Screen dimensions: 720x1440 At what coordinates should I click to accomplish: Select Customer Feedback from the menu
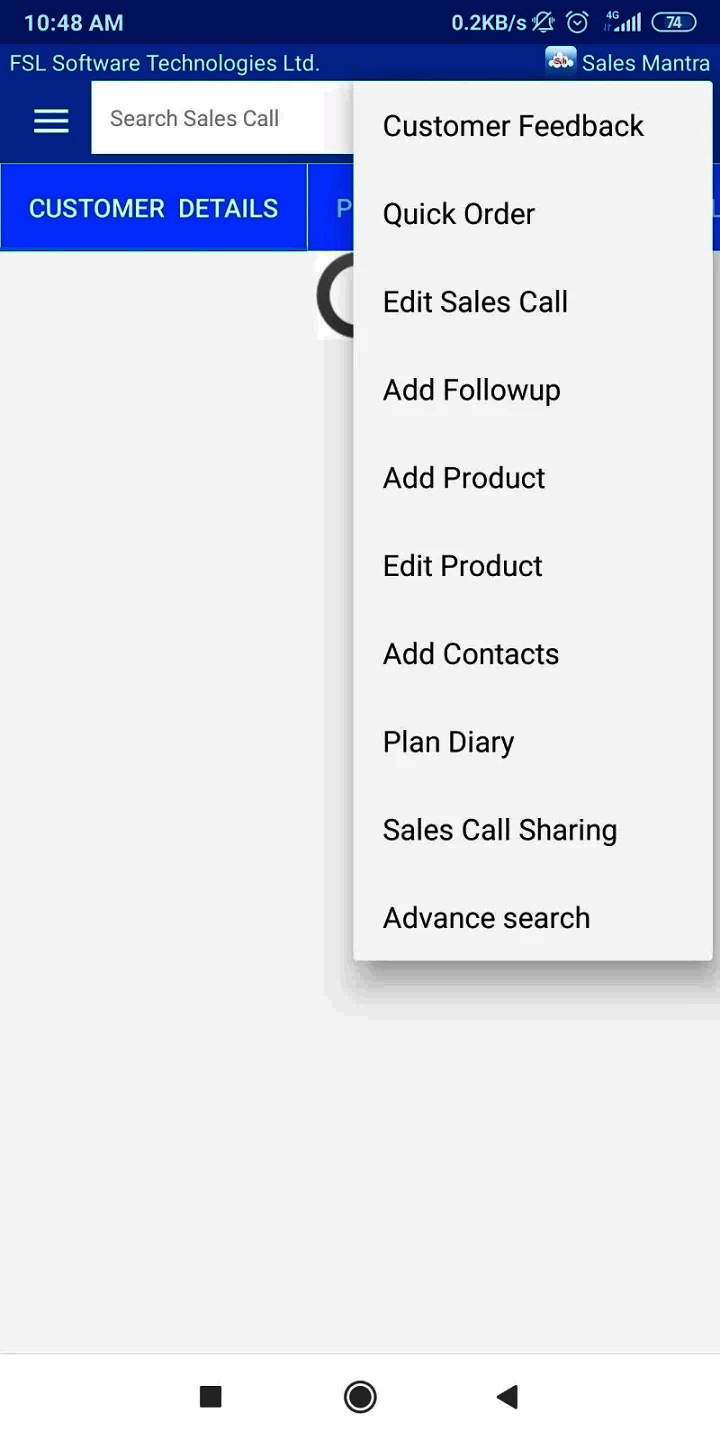click(513, 126)
